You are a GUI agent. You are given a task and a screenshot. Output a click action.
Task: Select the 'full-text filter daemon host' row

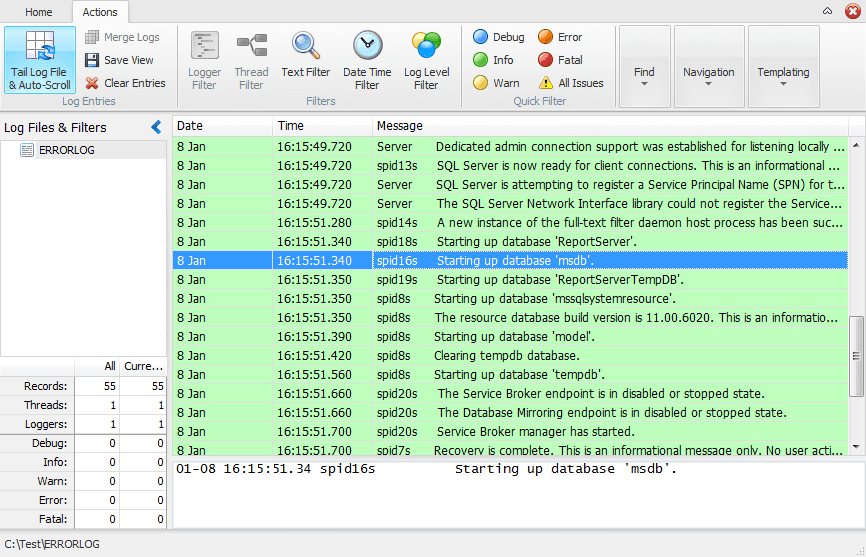[510, 223]
